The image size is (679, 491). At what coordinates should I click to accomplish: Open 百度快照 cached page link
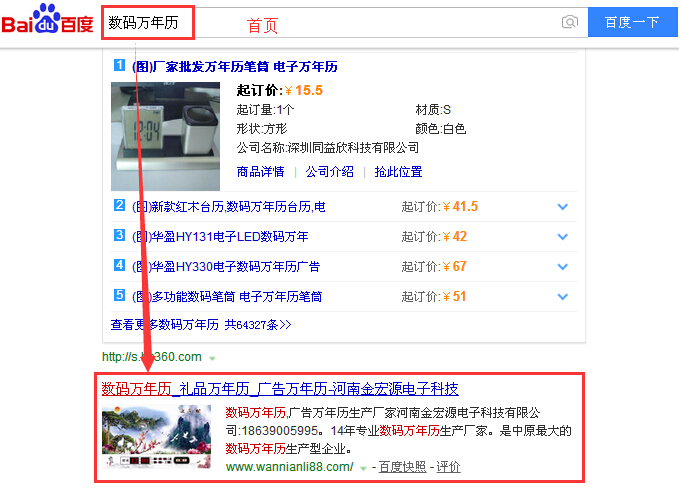point(402,467)
